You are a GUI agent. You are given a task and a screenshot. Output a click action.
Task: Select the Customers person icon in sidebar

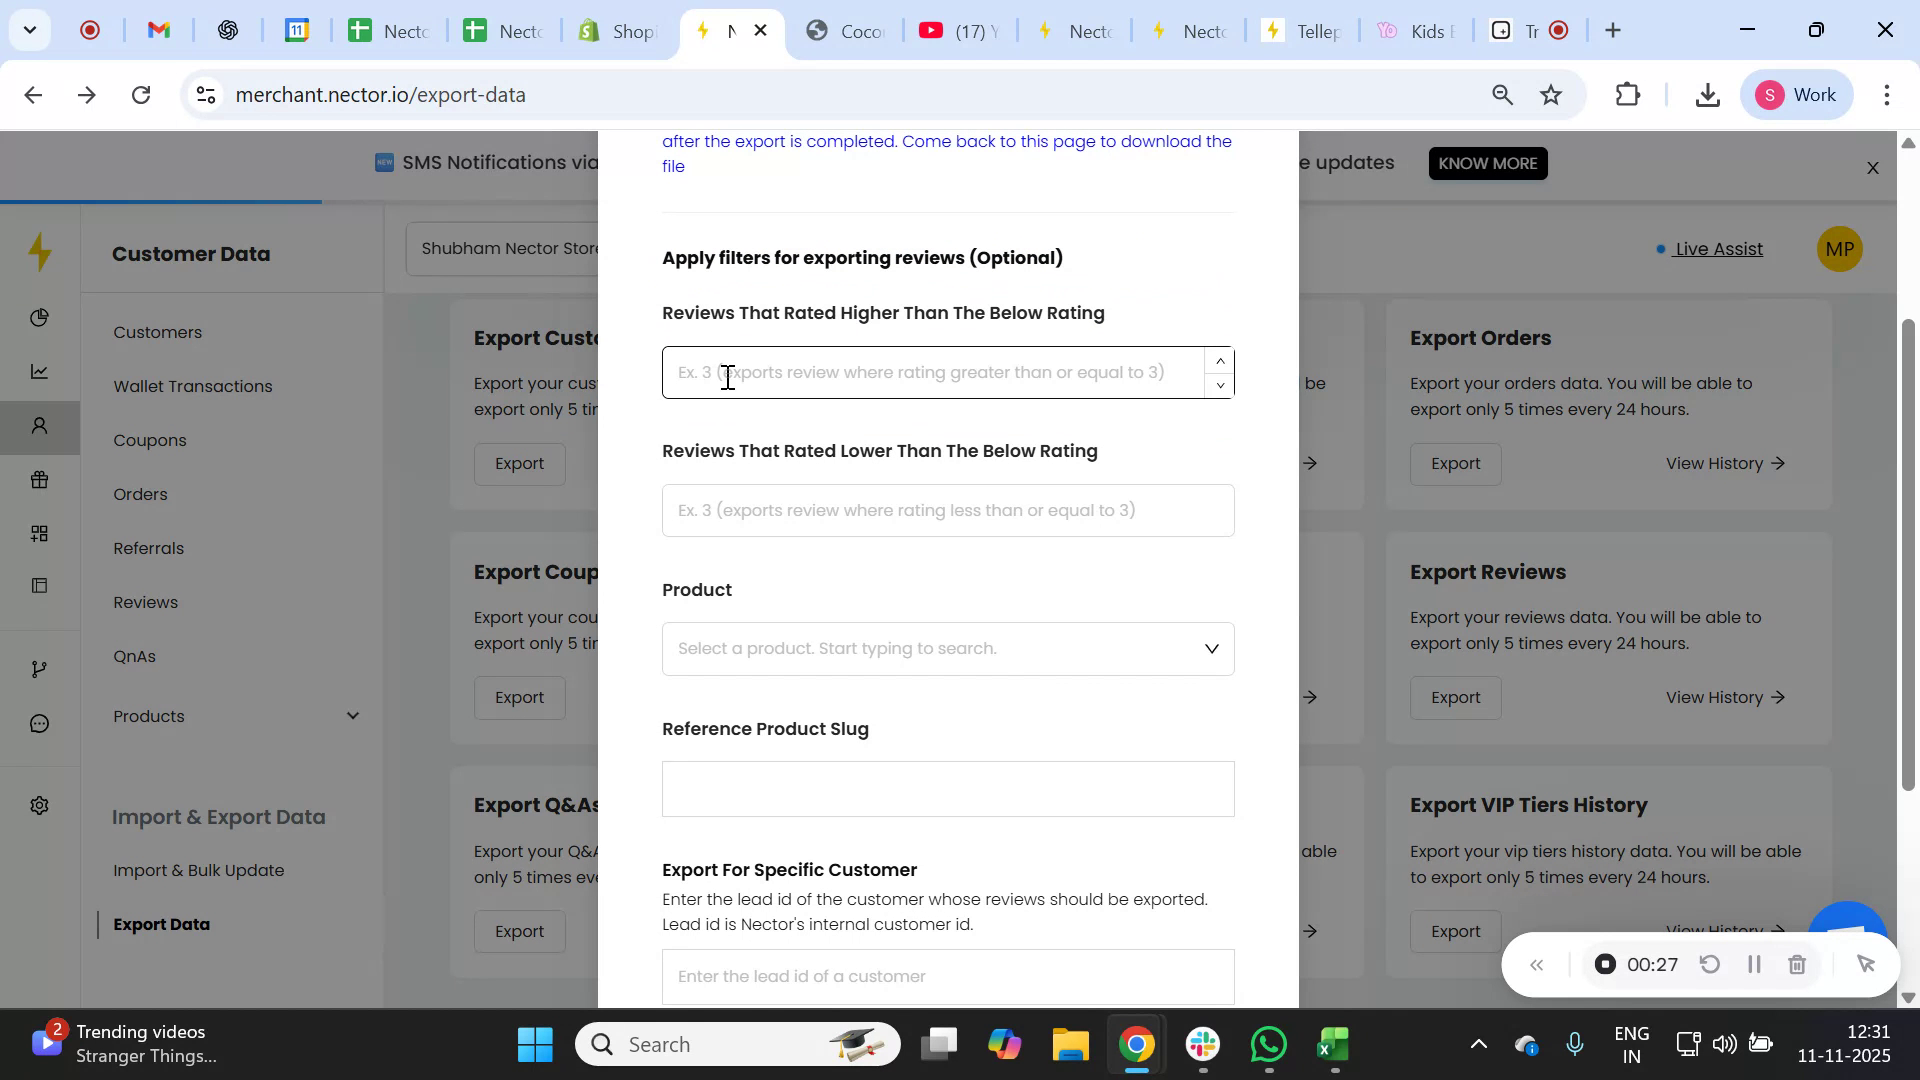tap(40, 426)
